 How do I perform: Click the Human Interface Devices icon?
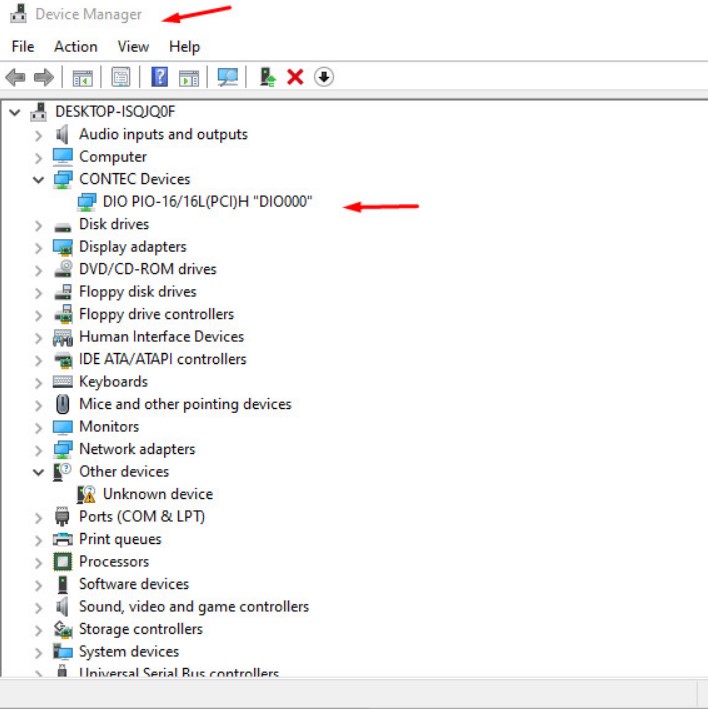[x=62, y=337]
